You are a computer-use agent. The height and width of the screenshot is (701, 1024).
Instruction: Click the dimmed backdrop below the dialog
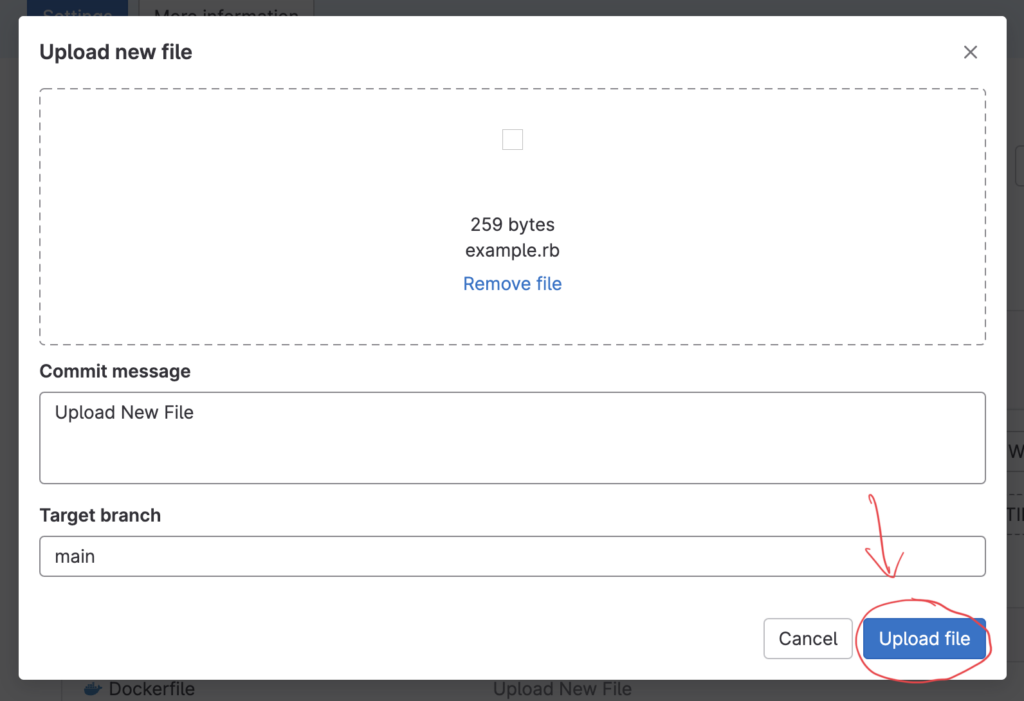[x=300, y=692]
